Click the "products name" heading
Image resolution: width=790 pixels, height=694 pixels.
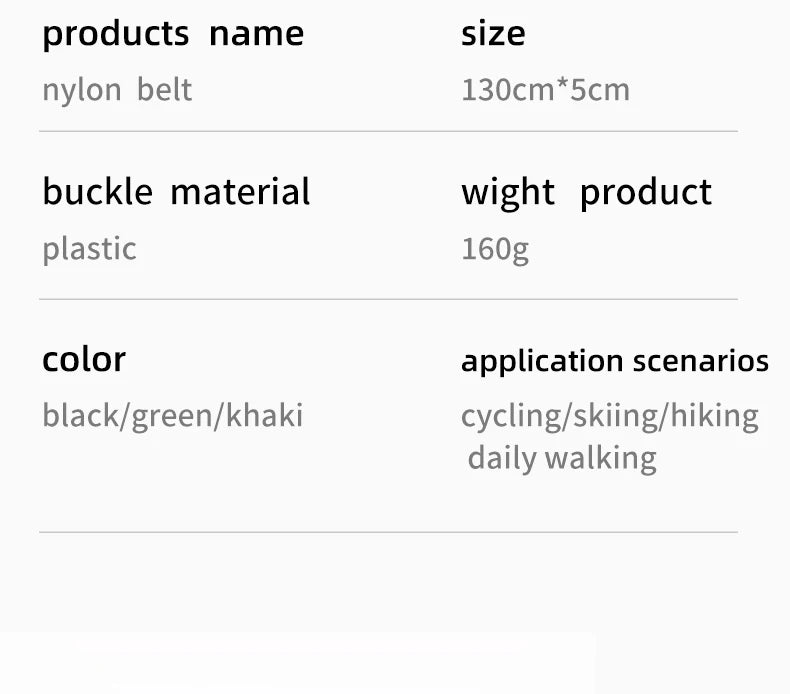172,34
